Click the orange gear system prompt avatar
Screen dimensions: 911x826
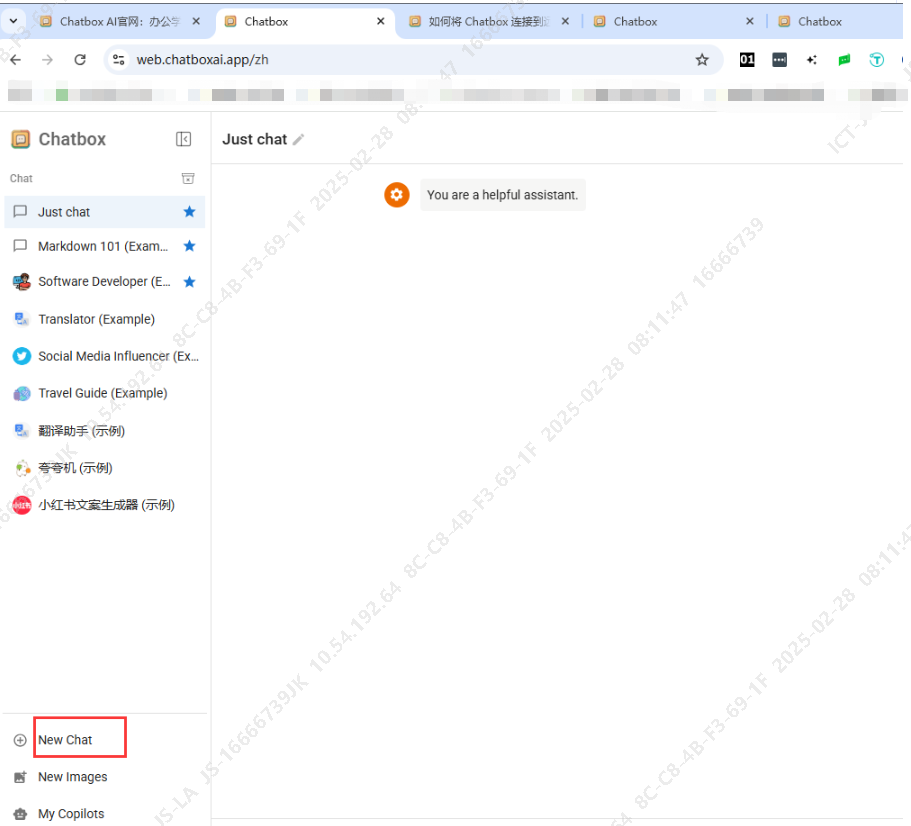point(397,195)
